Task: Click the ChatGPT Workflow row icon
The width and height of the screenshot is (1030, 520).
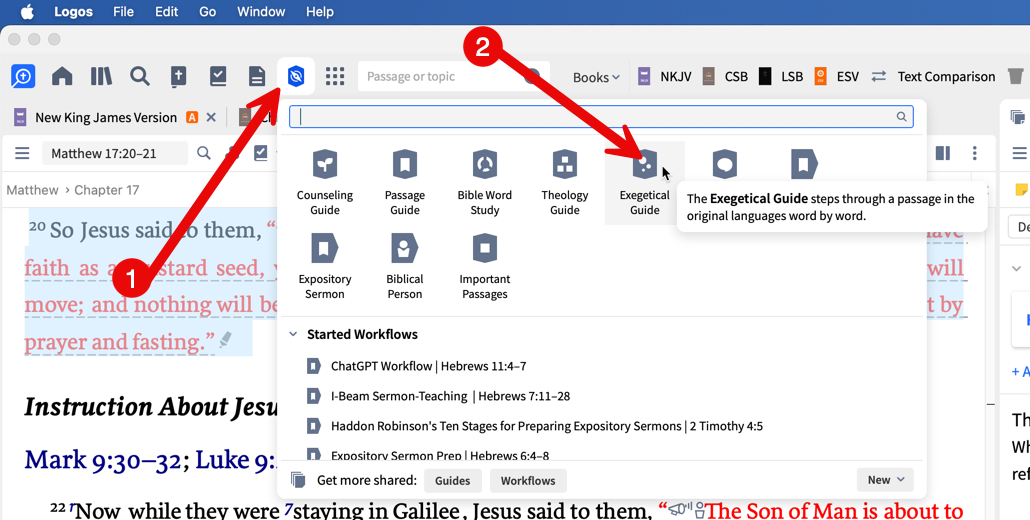Action: (313, 366)
